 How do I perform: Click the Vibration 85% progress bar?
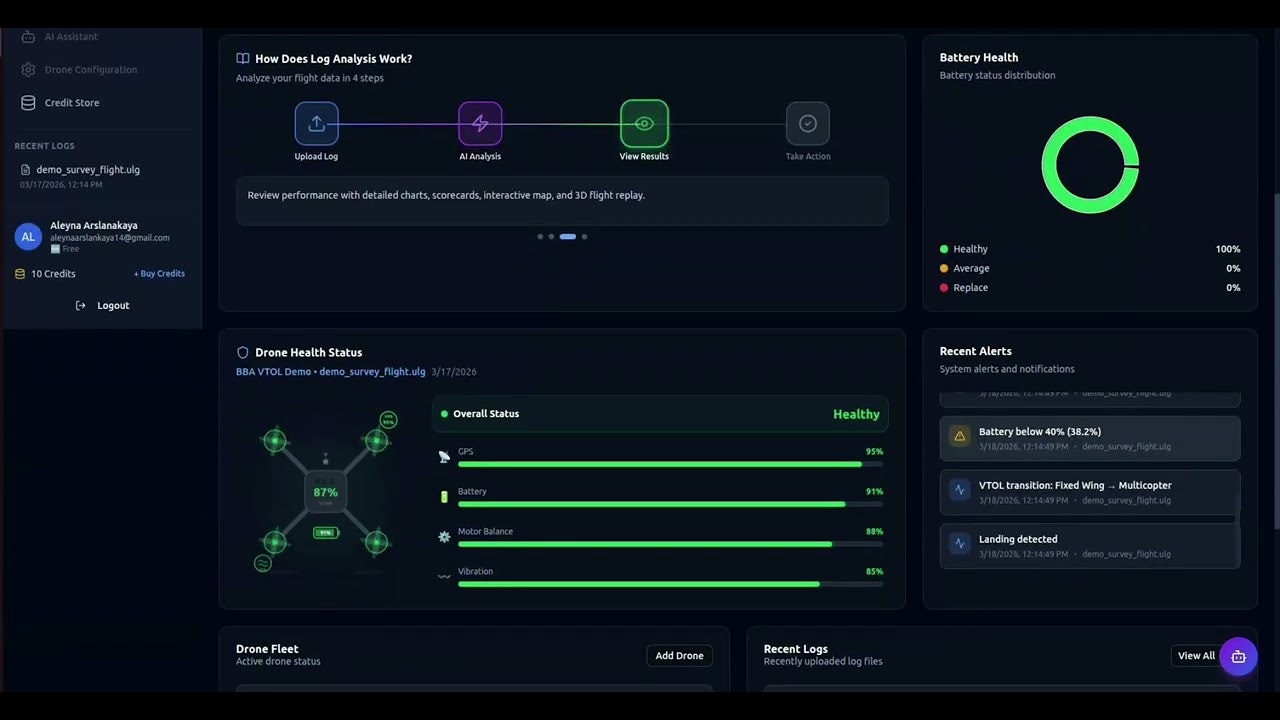tap(670, 584)
